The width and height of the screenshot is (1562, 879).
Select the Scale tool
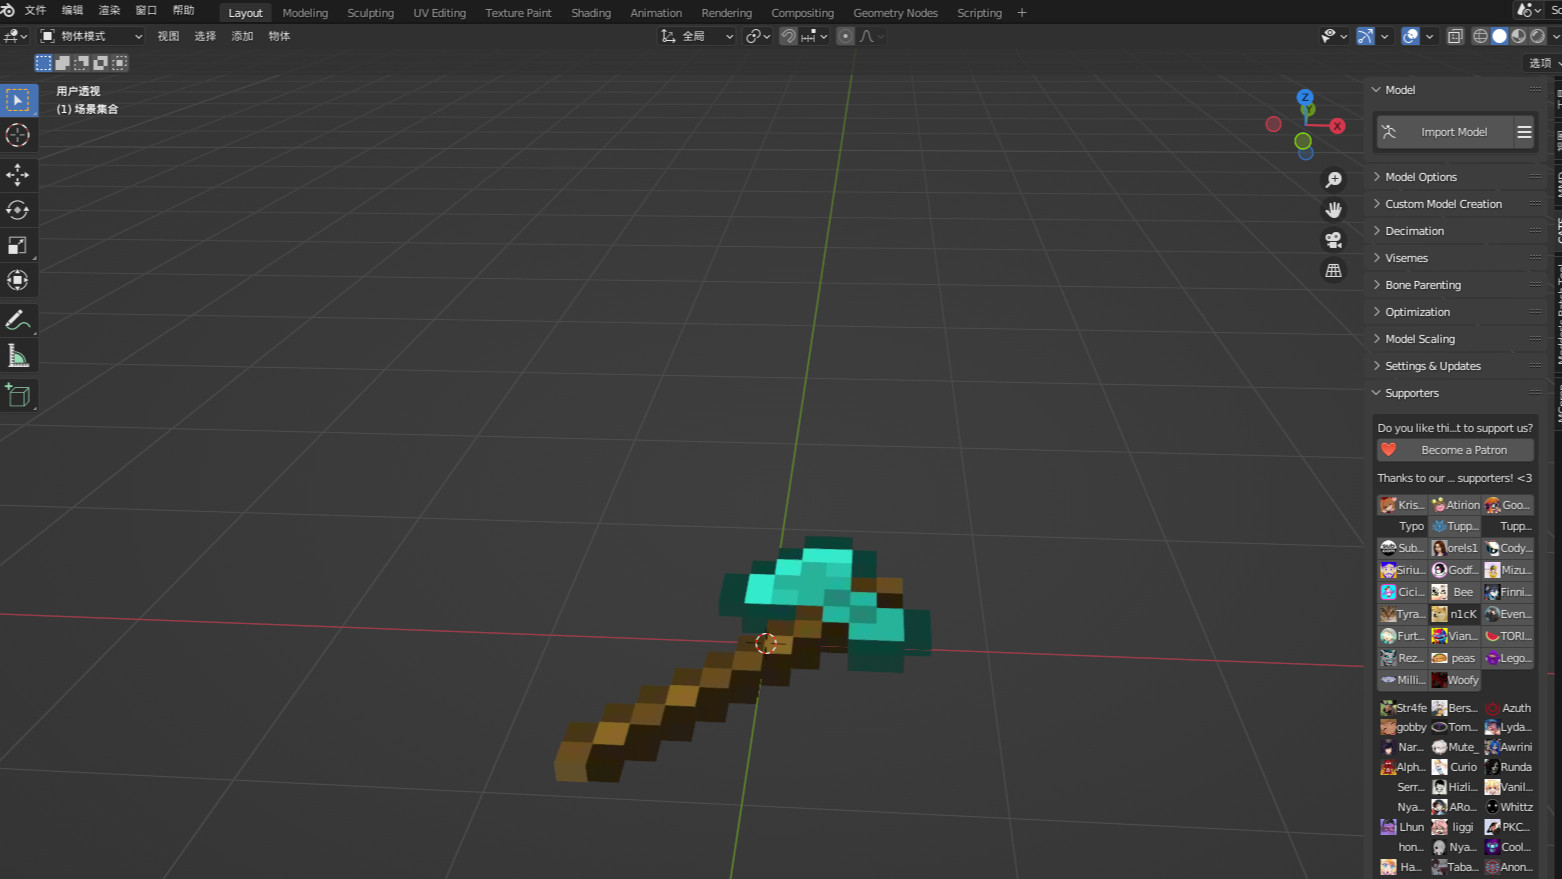click(18, 245)
